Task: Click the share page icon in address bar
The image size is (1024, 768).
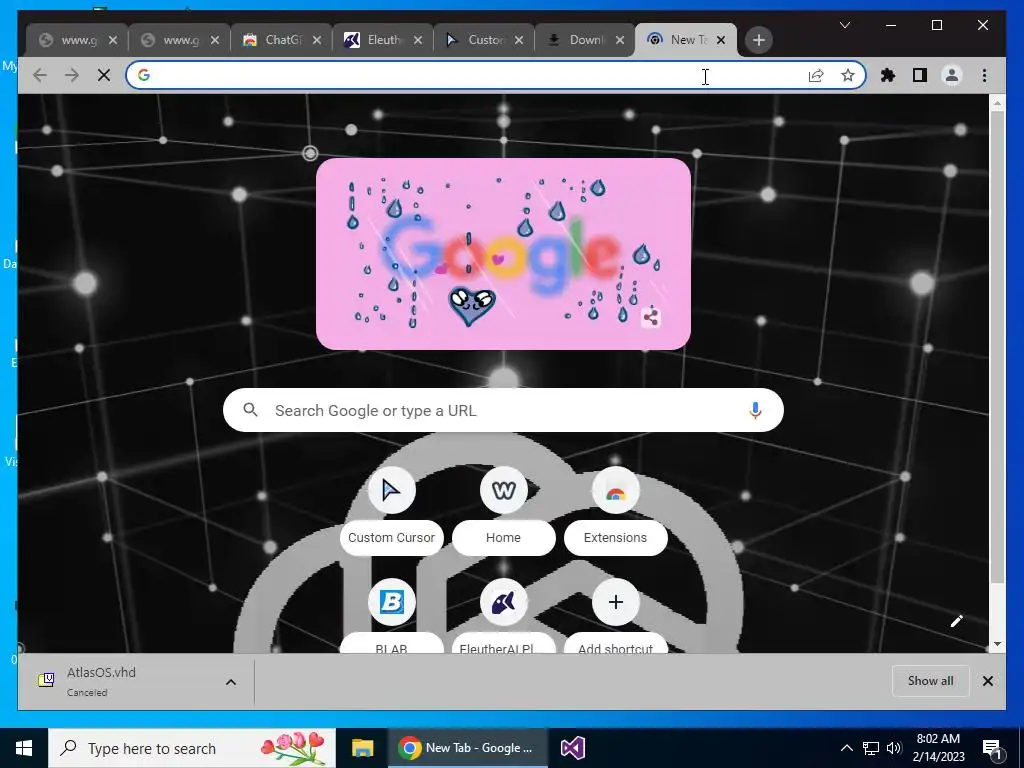Action: pyautogui.click(x=816, y=76)
